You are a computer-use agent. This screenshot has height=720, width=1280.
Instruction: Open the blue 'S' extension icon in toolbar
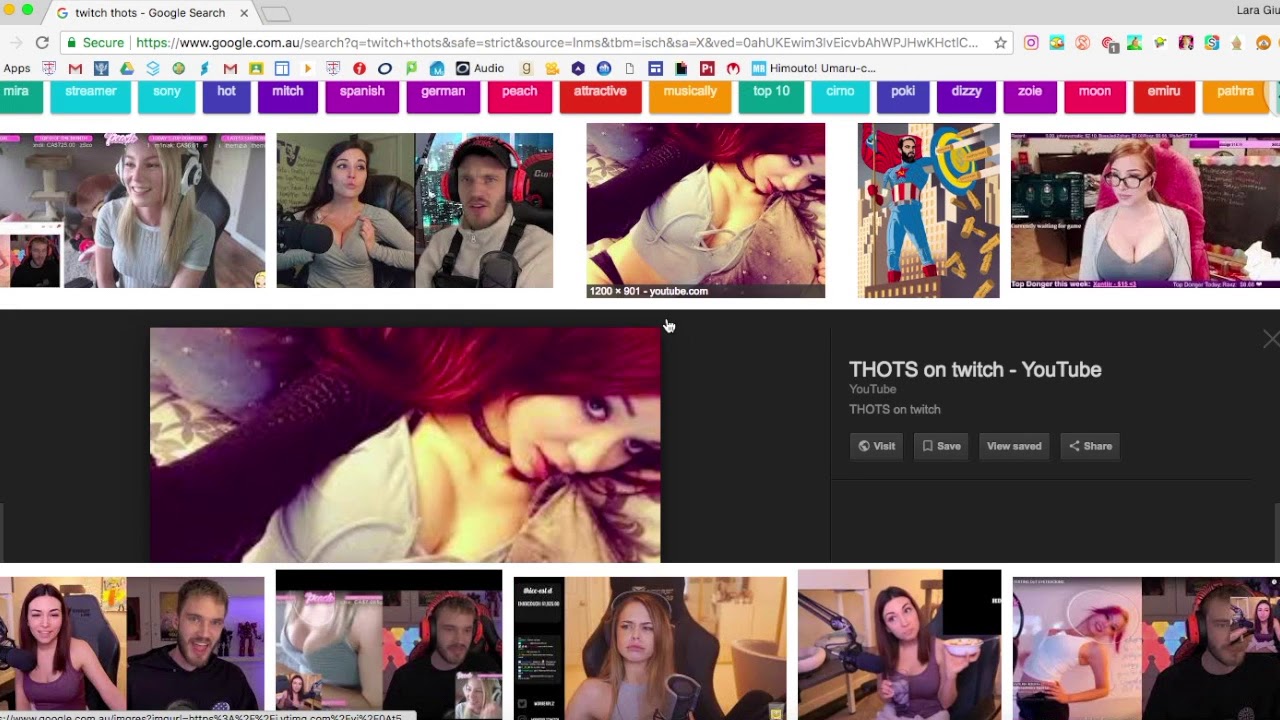pyautogui.click(x=1211, y=43)
